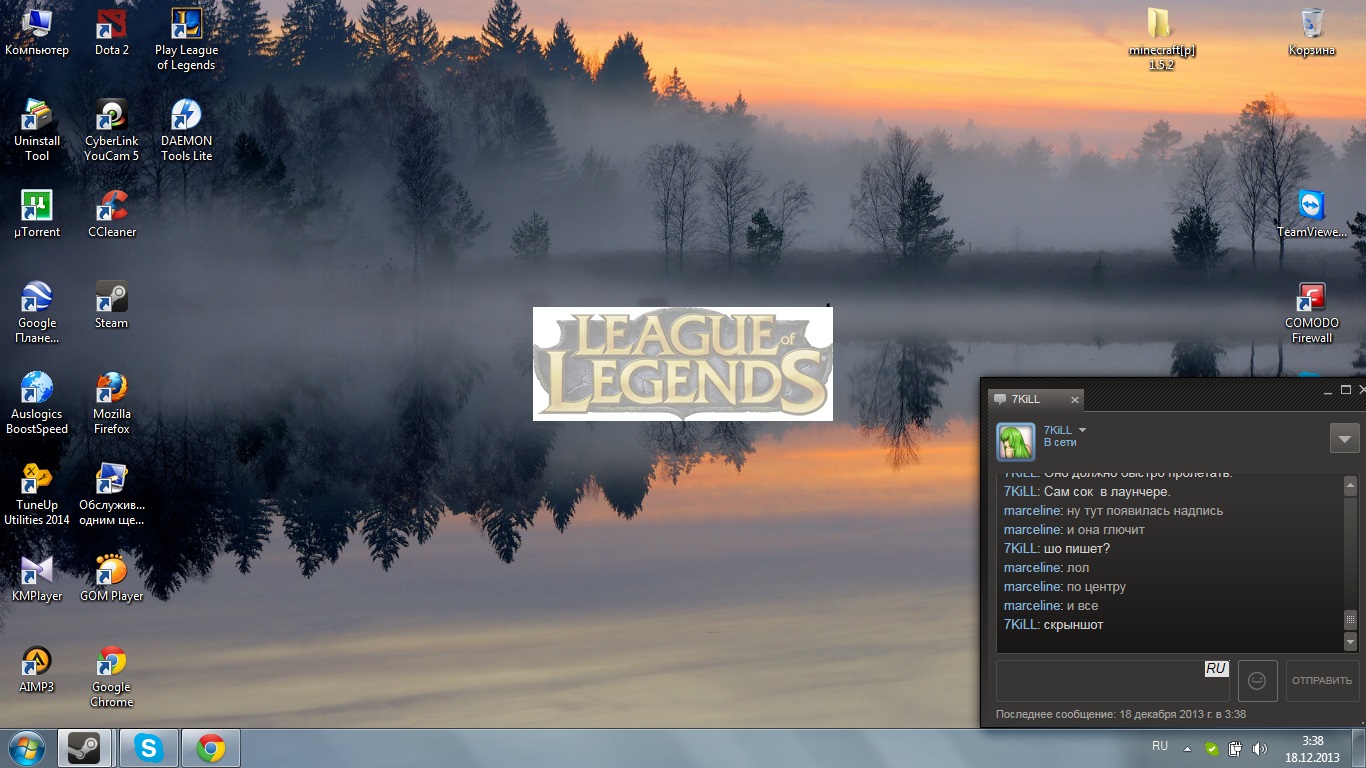Click the volume speaker tray icon
Screen dimensions: 1366x768
pos(1260,748)
